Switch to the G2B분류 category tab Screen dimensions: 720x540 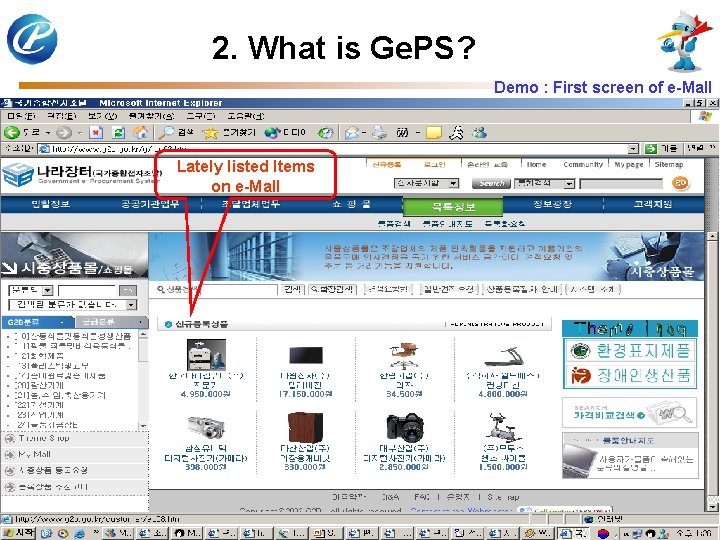coord(37,322)
